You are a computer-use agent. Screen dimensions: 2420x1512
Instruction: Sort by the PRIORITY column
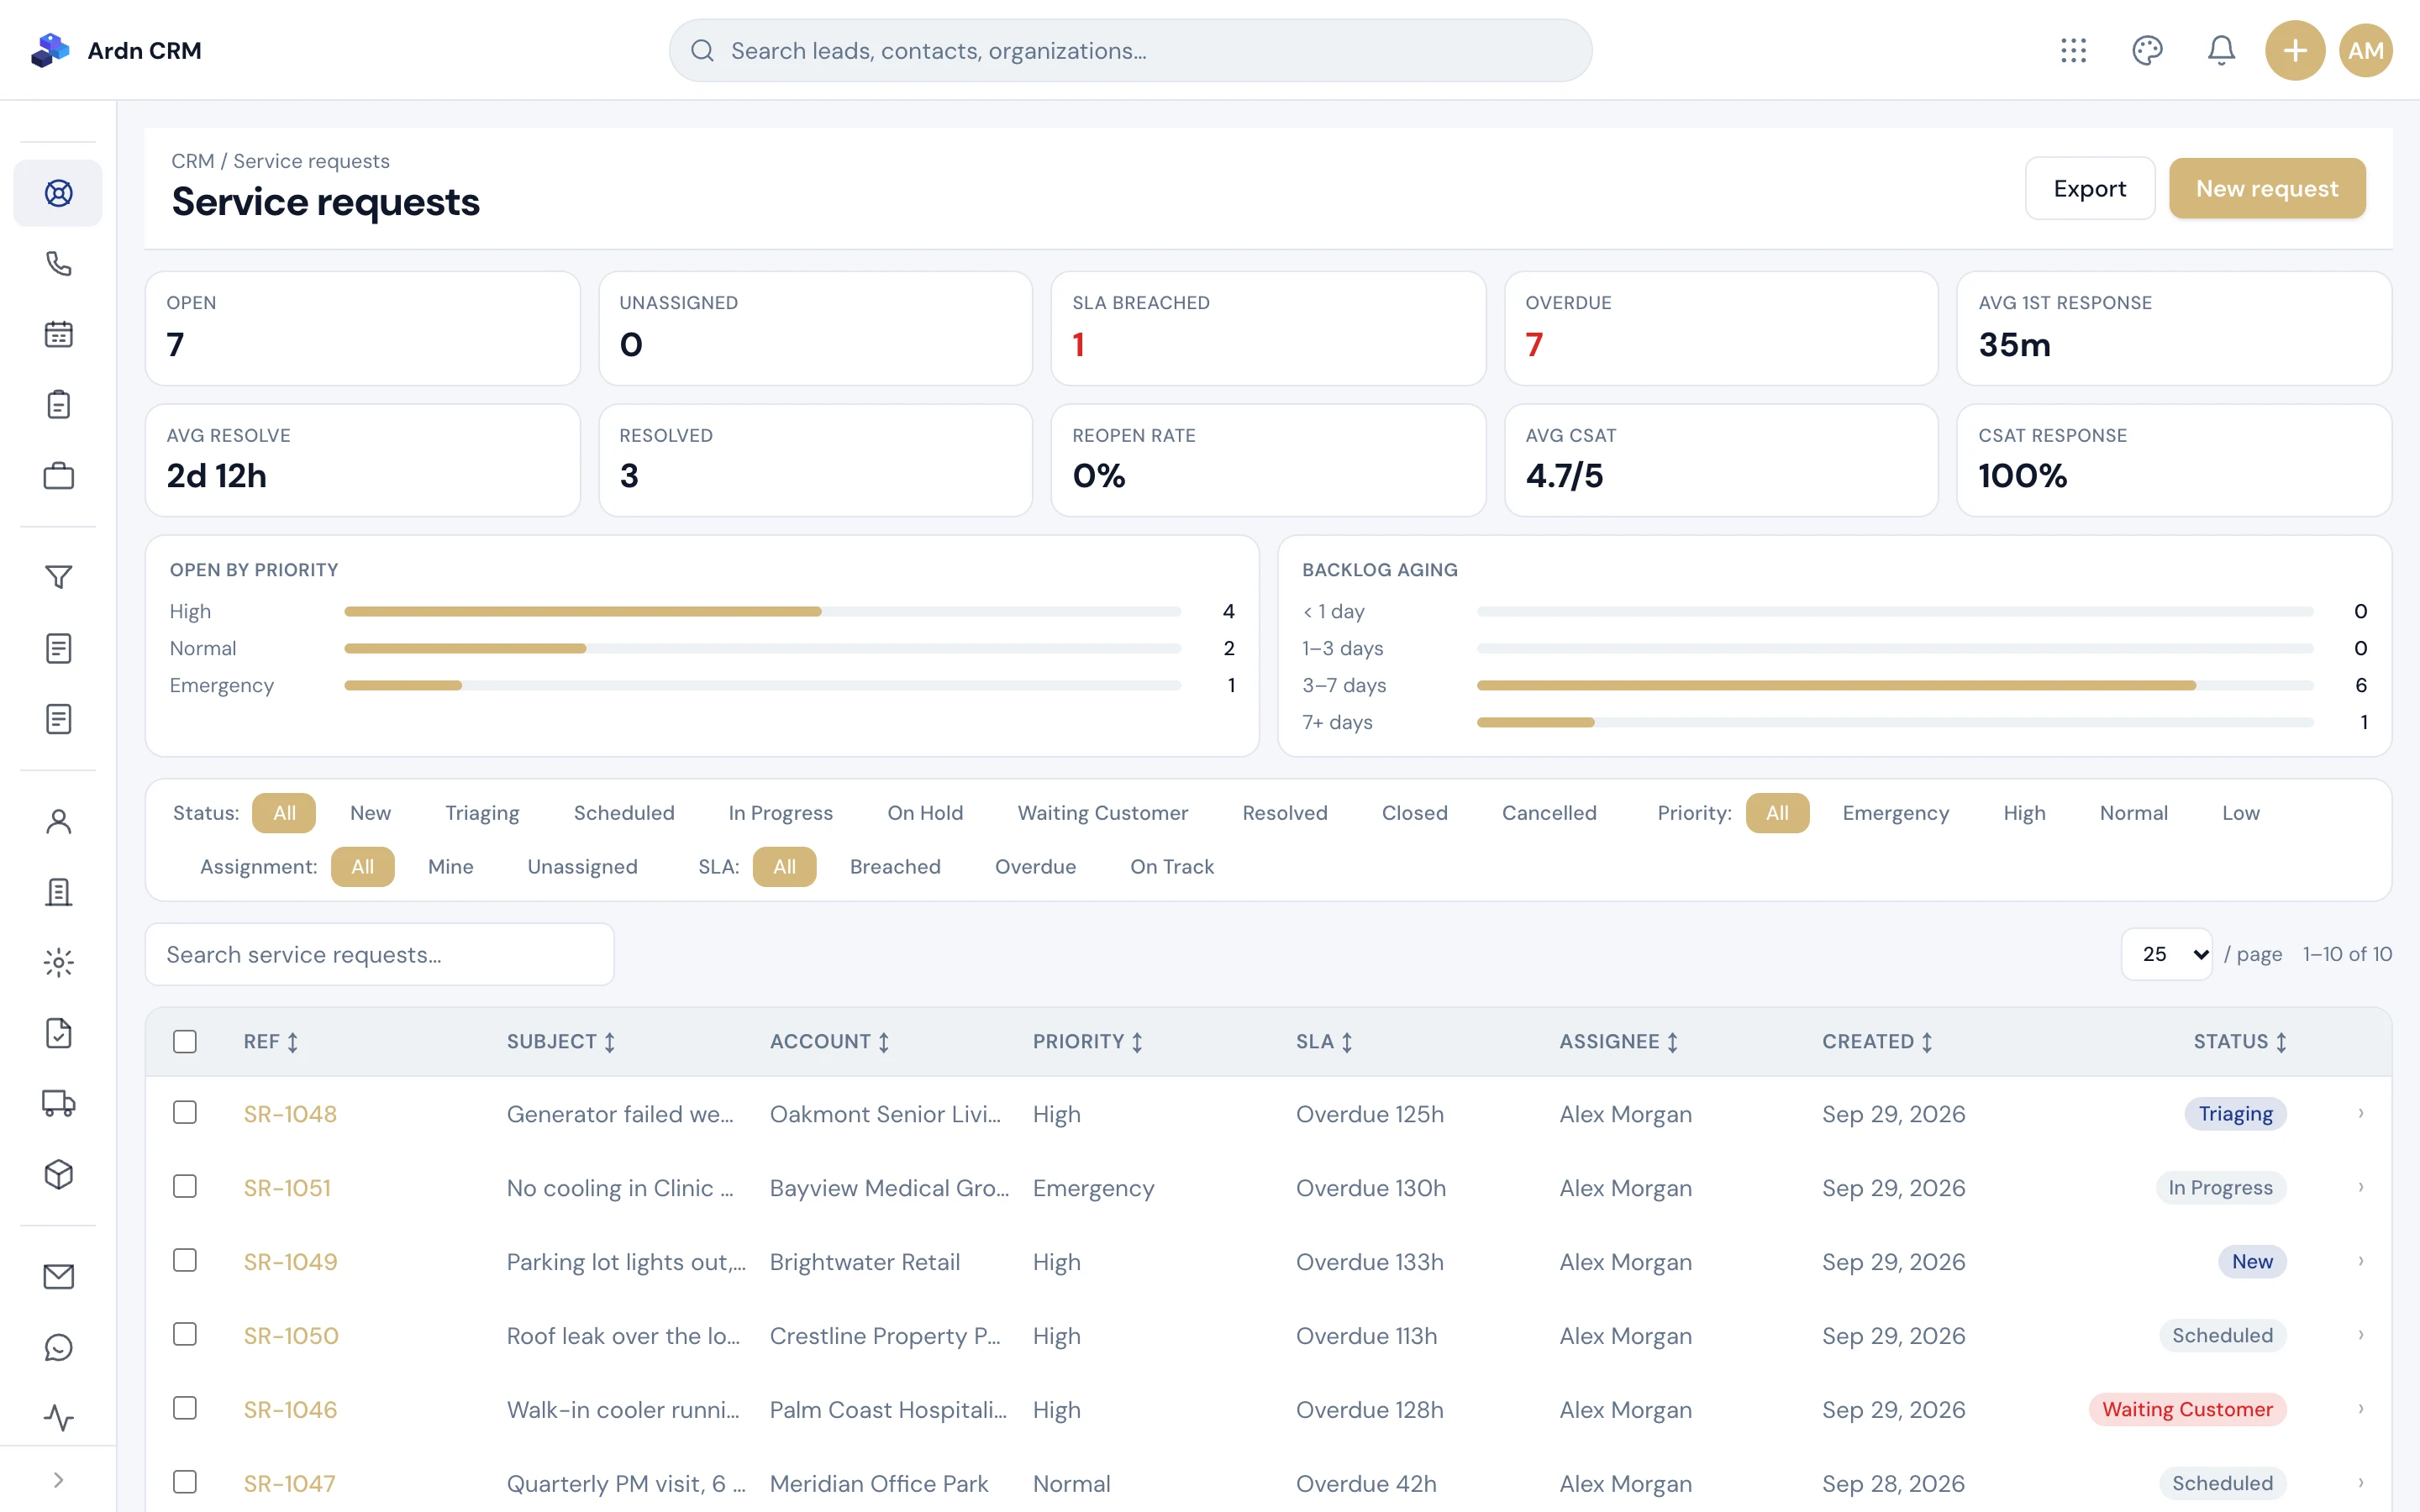coord(1088,1042)
